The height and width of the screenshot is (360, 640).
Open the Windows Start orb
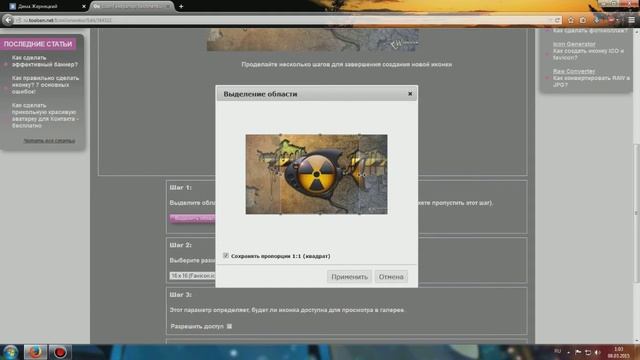(x=10, y=352)
